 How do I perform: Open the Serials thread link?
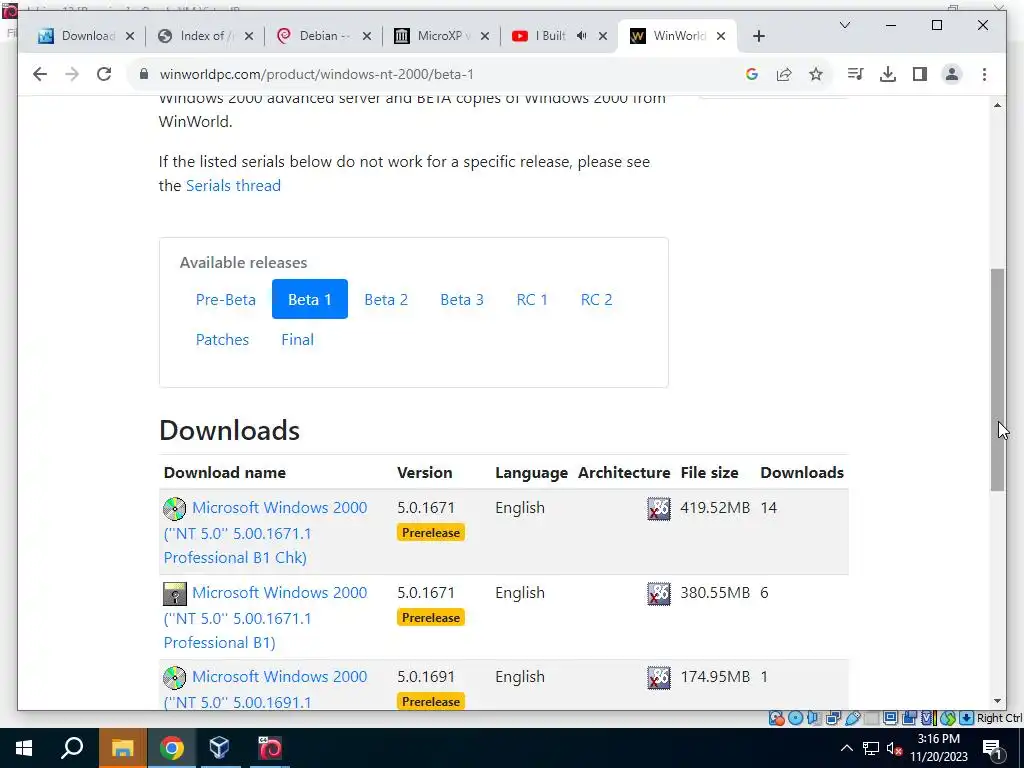(x=233, y=185)
